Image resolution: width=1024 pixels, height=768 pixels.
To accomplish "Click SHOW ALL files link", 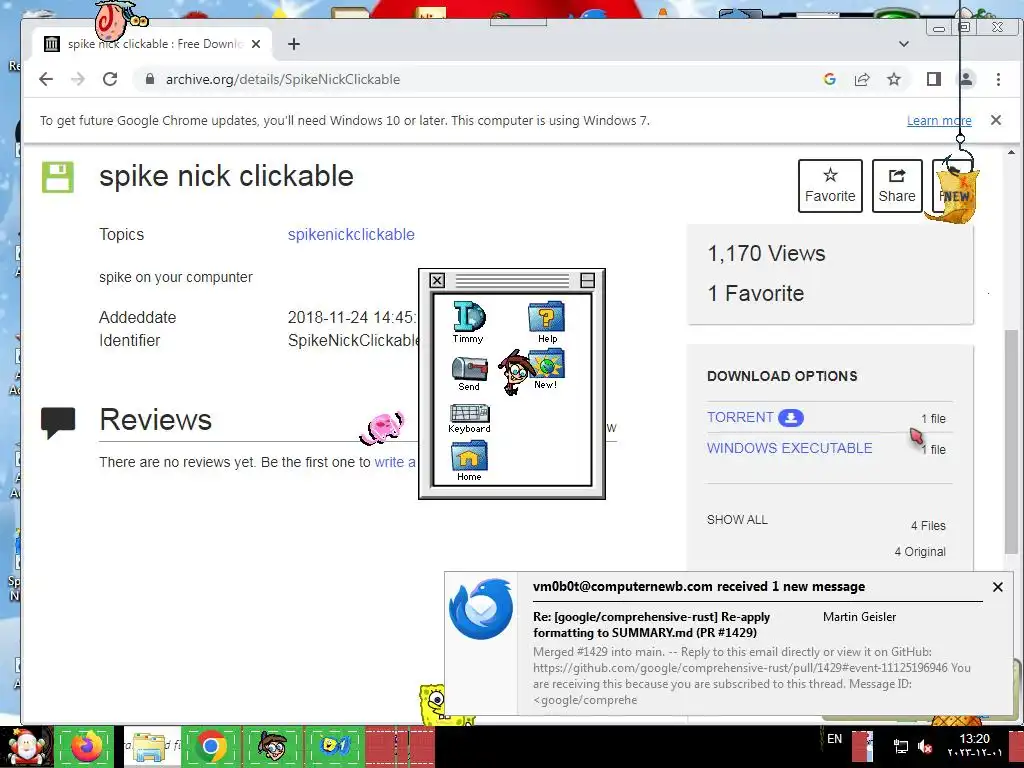I will click(737, 520).
